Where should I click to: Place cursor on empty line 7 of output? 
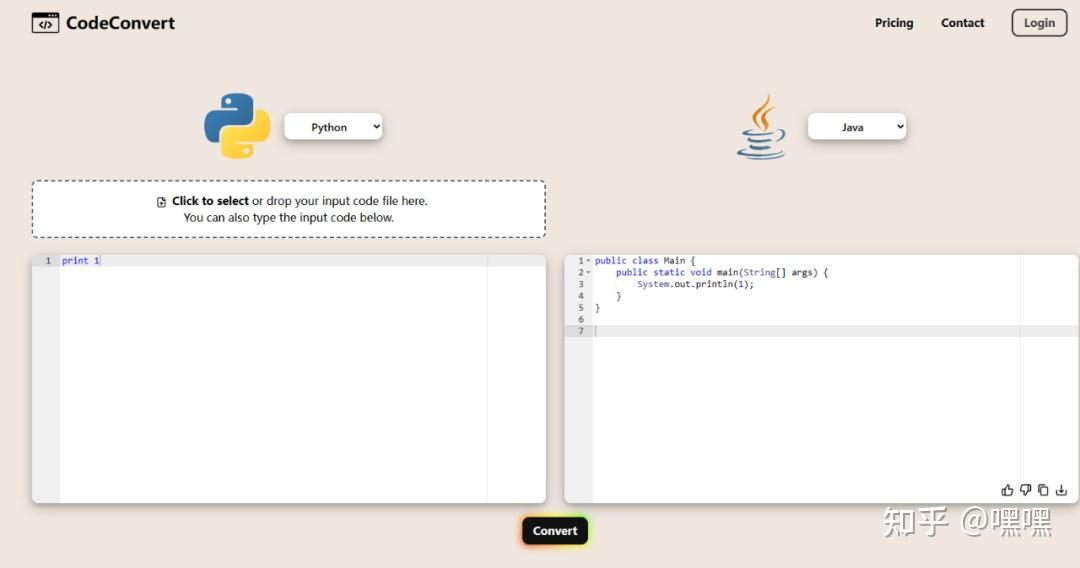835,331
